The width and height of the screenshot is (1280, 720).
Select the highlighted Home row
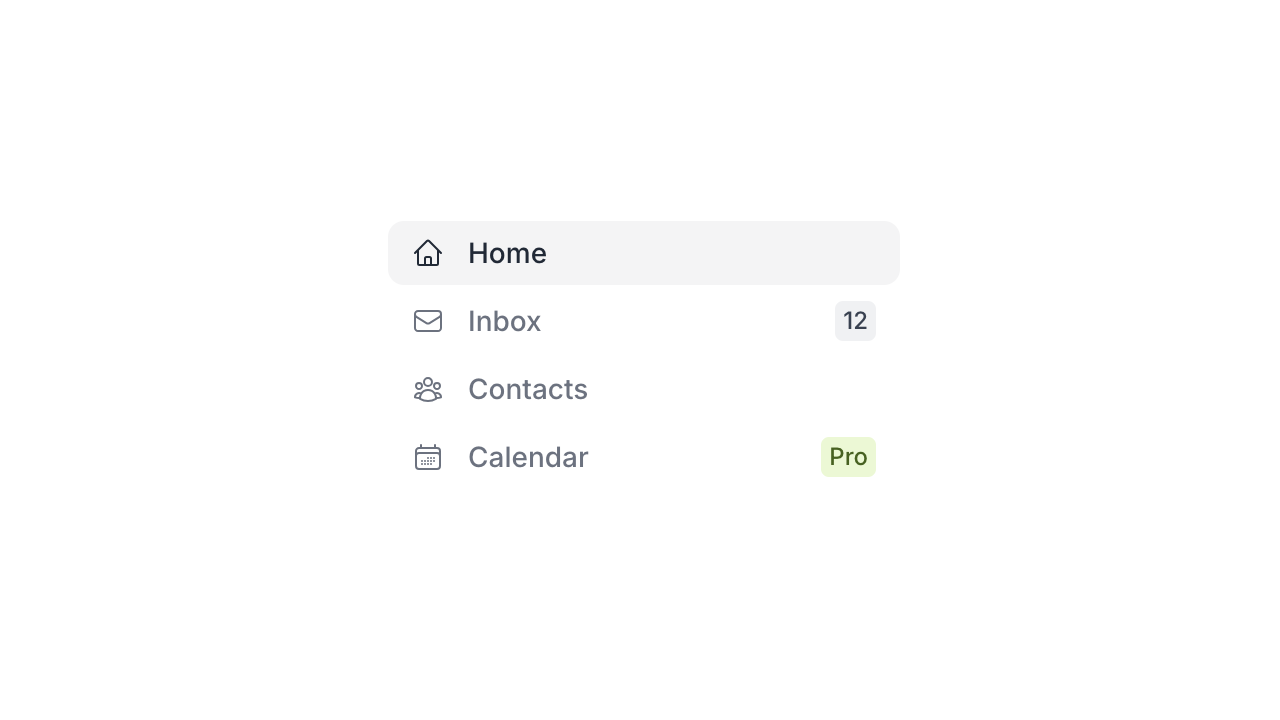click(644, 253)
